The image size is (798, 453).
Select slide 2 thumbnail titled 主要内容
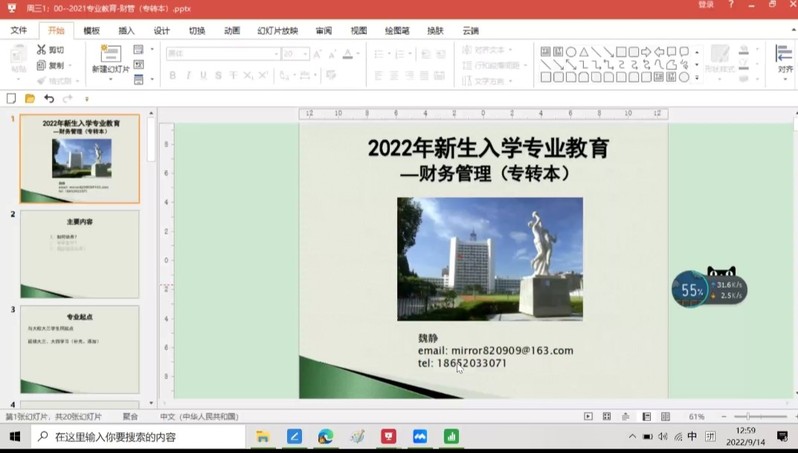coord(79,253)
